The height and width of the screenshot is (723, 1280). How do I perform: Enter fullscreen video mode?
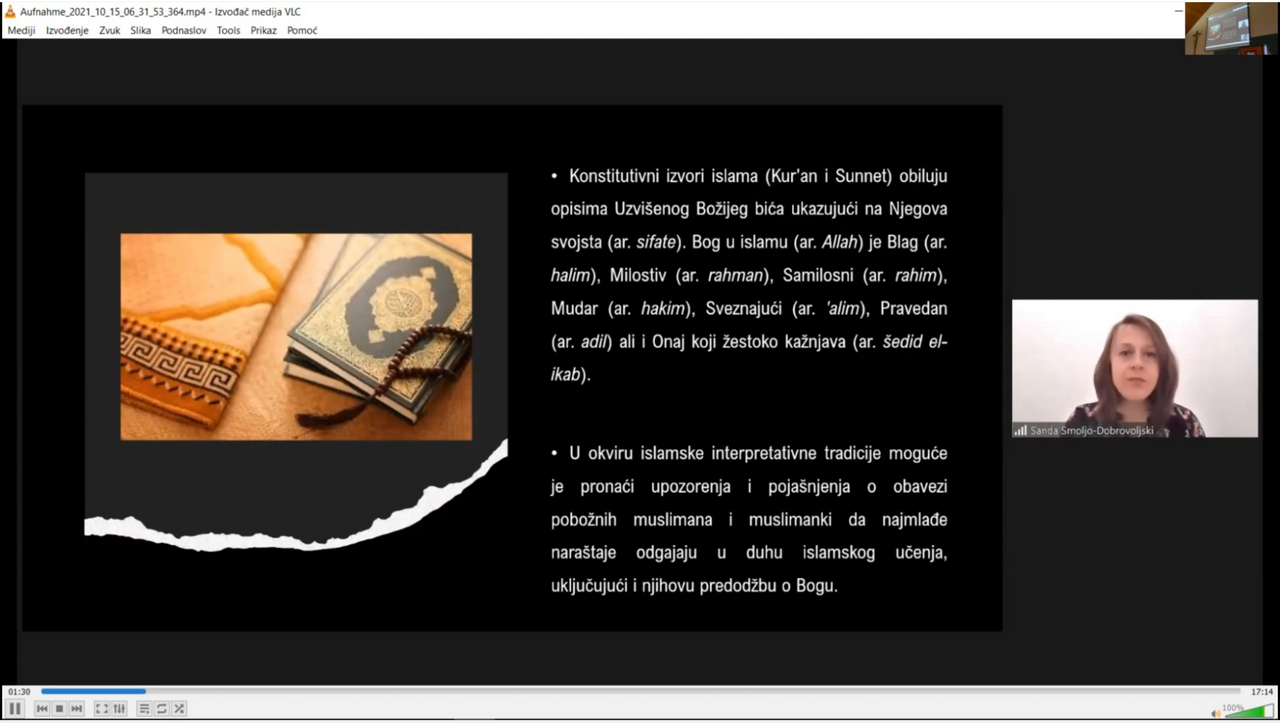click(x=102, y=709)
